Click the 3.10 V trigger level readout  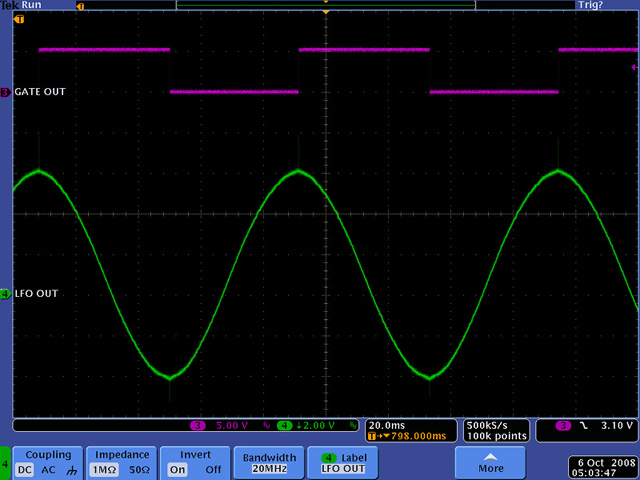[x=617, y=426]
